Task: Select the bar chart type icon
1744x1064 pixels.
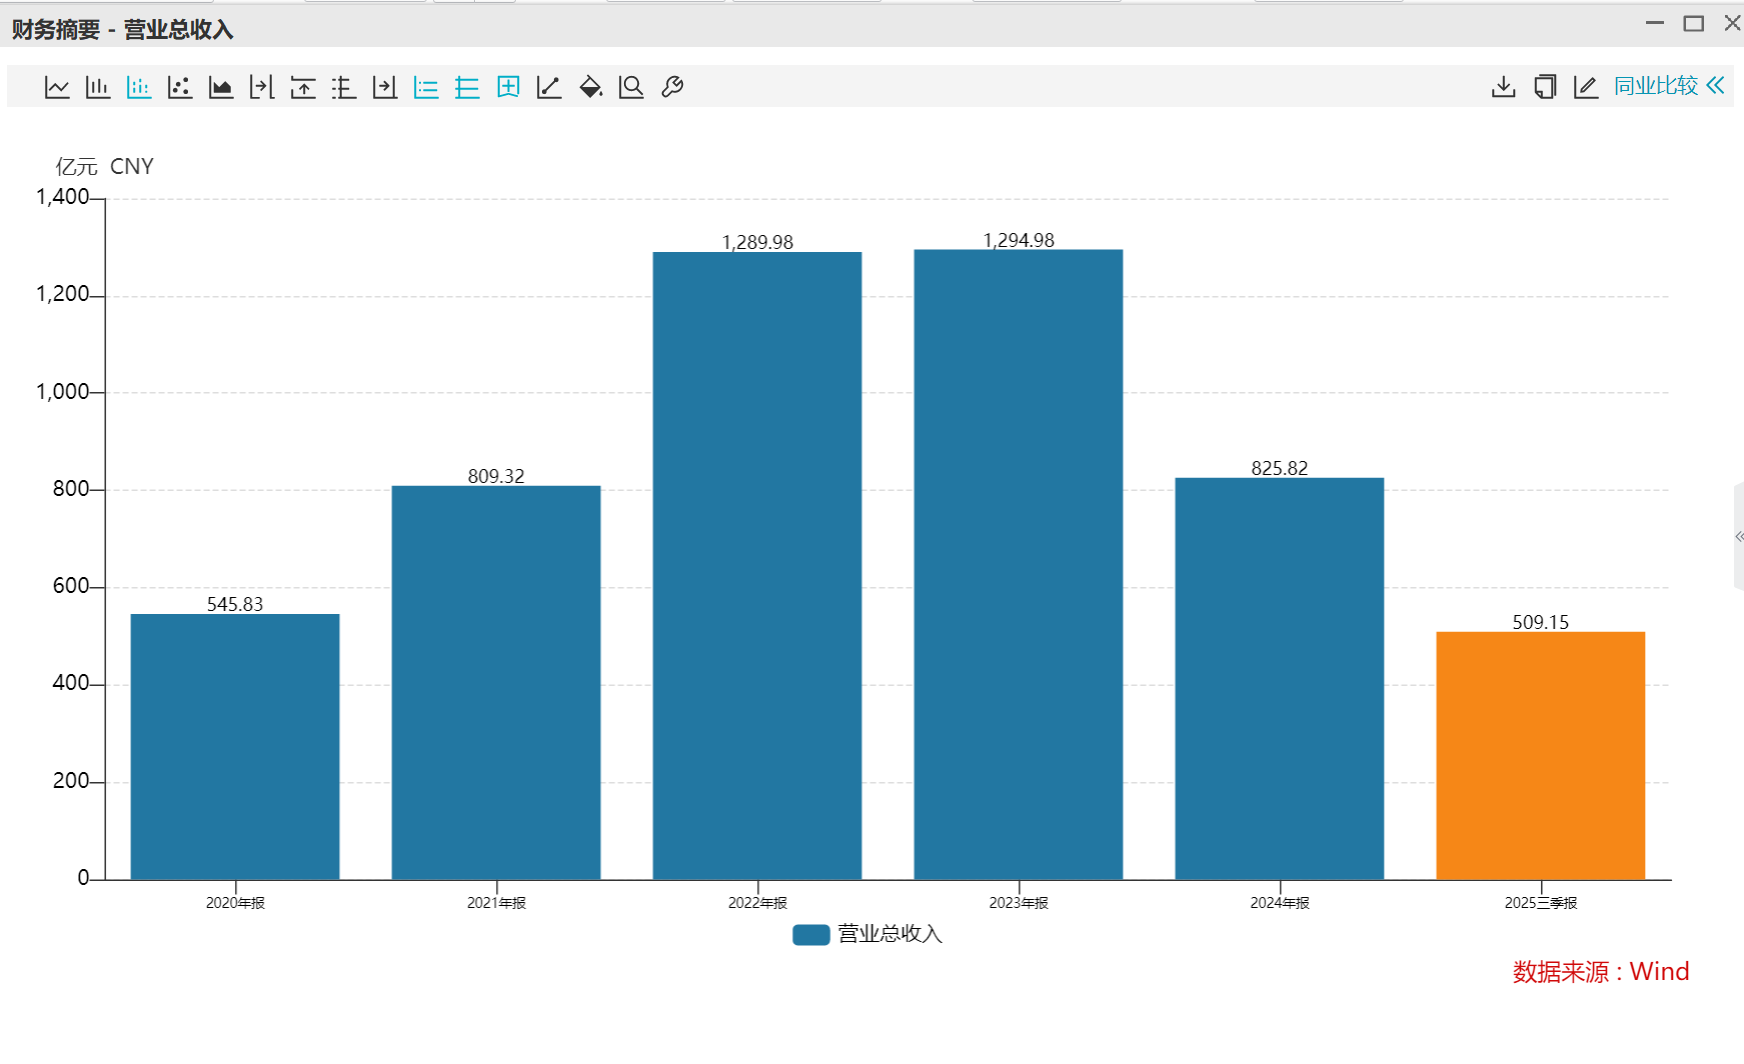Action: [98, 87]
